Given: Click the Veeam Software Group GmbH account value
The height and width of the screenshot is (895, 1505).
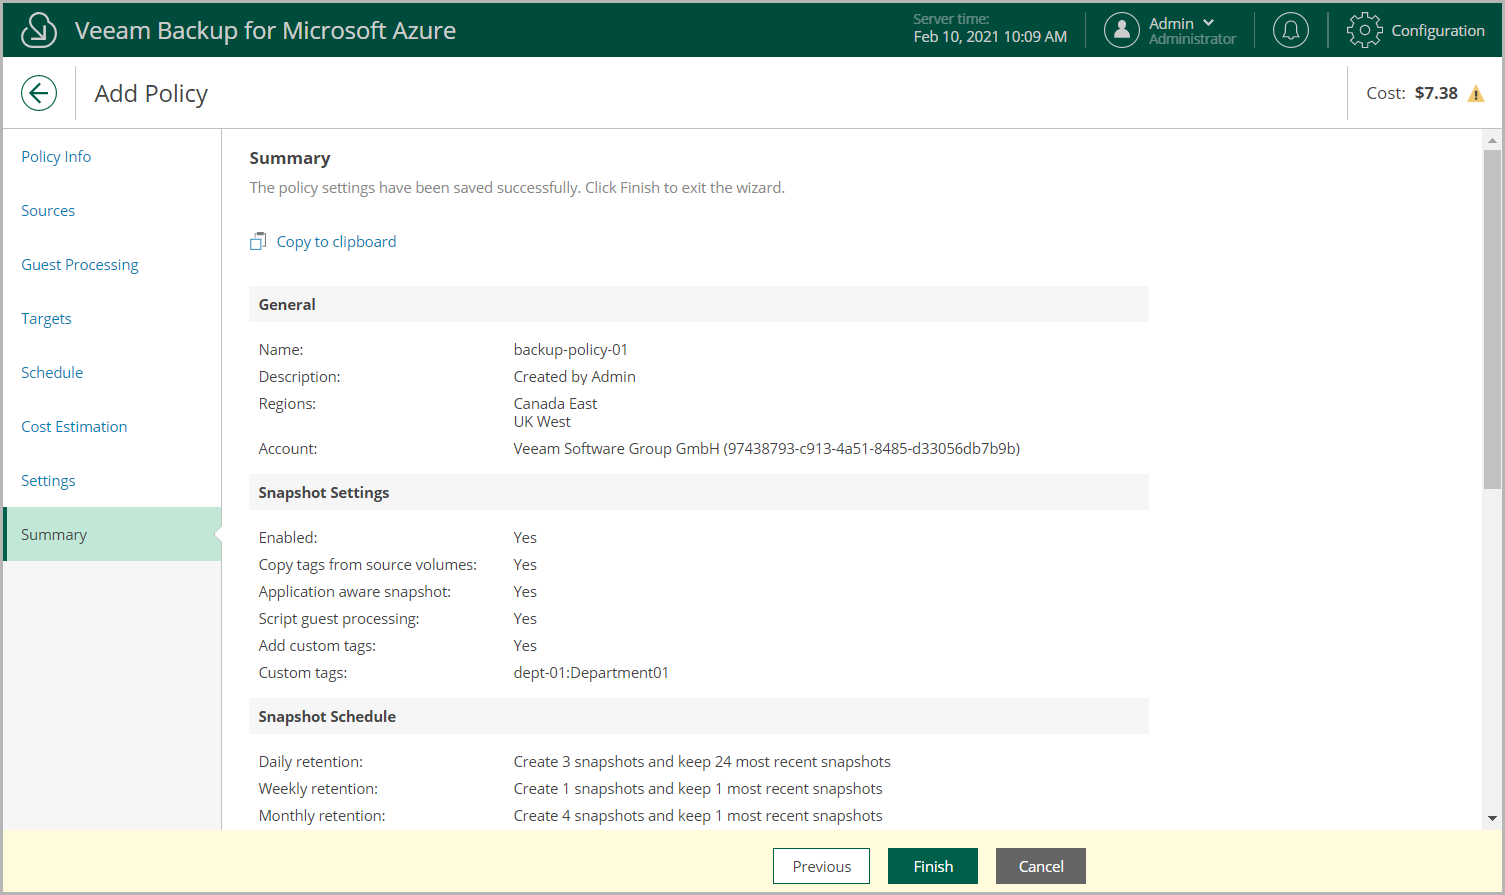Looking at the screenshot, I should [767, 449].
